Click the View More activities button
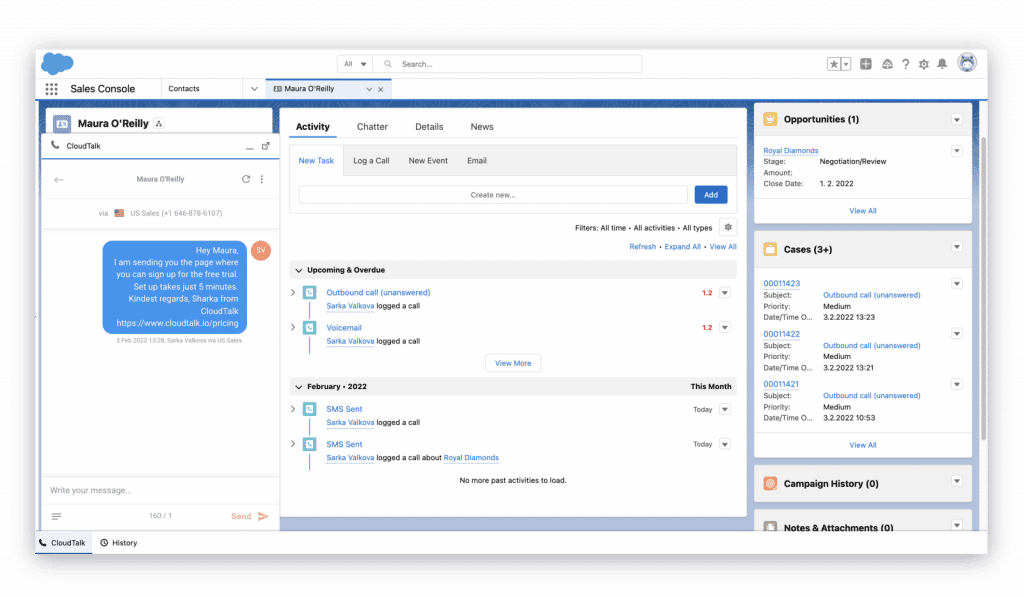Viewport: 1024px width, 597px height. pos(513,363)
